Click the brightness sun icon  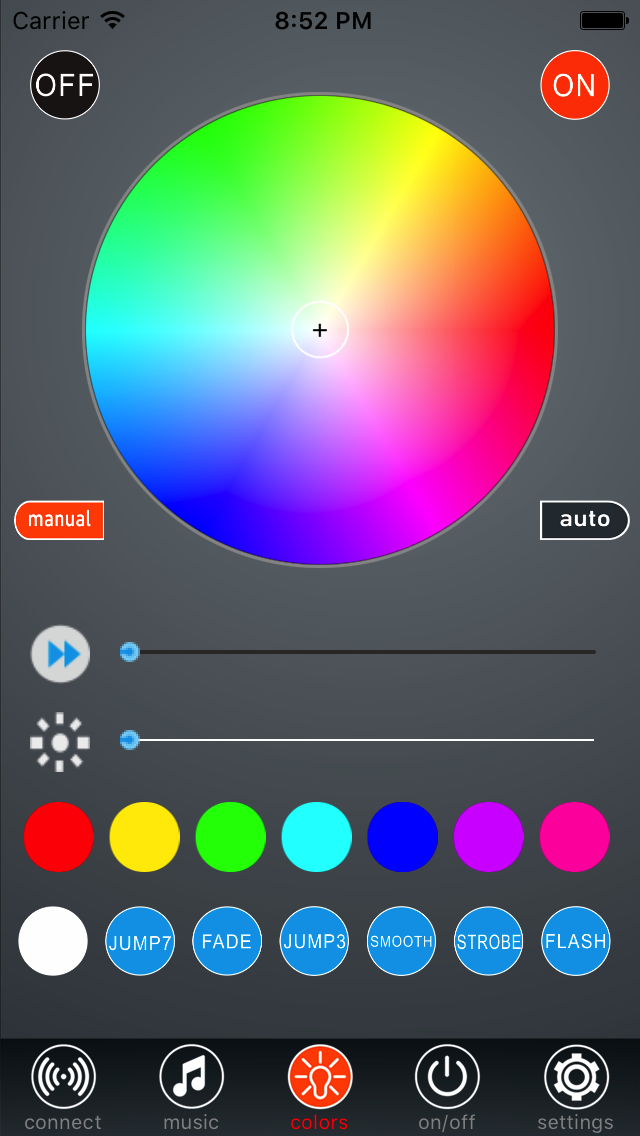pyautogui.click(x=60, y=742)
